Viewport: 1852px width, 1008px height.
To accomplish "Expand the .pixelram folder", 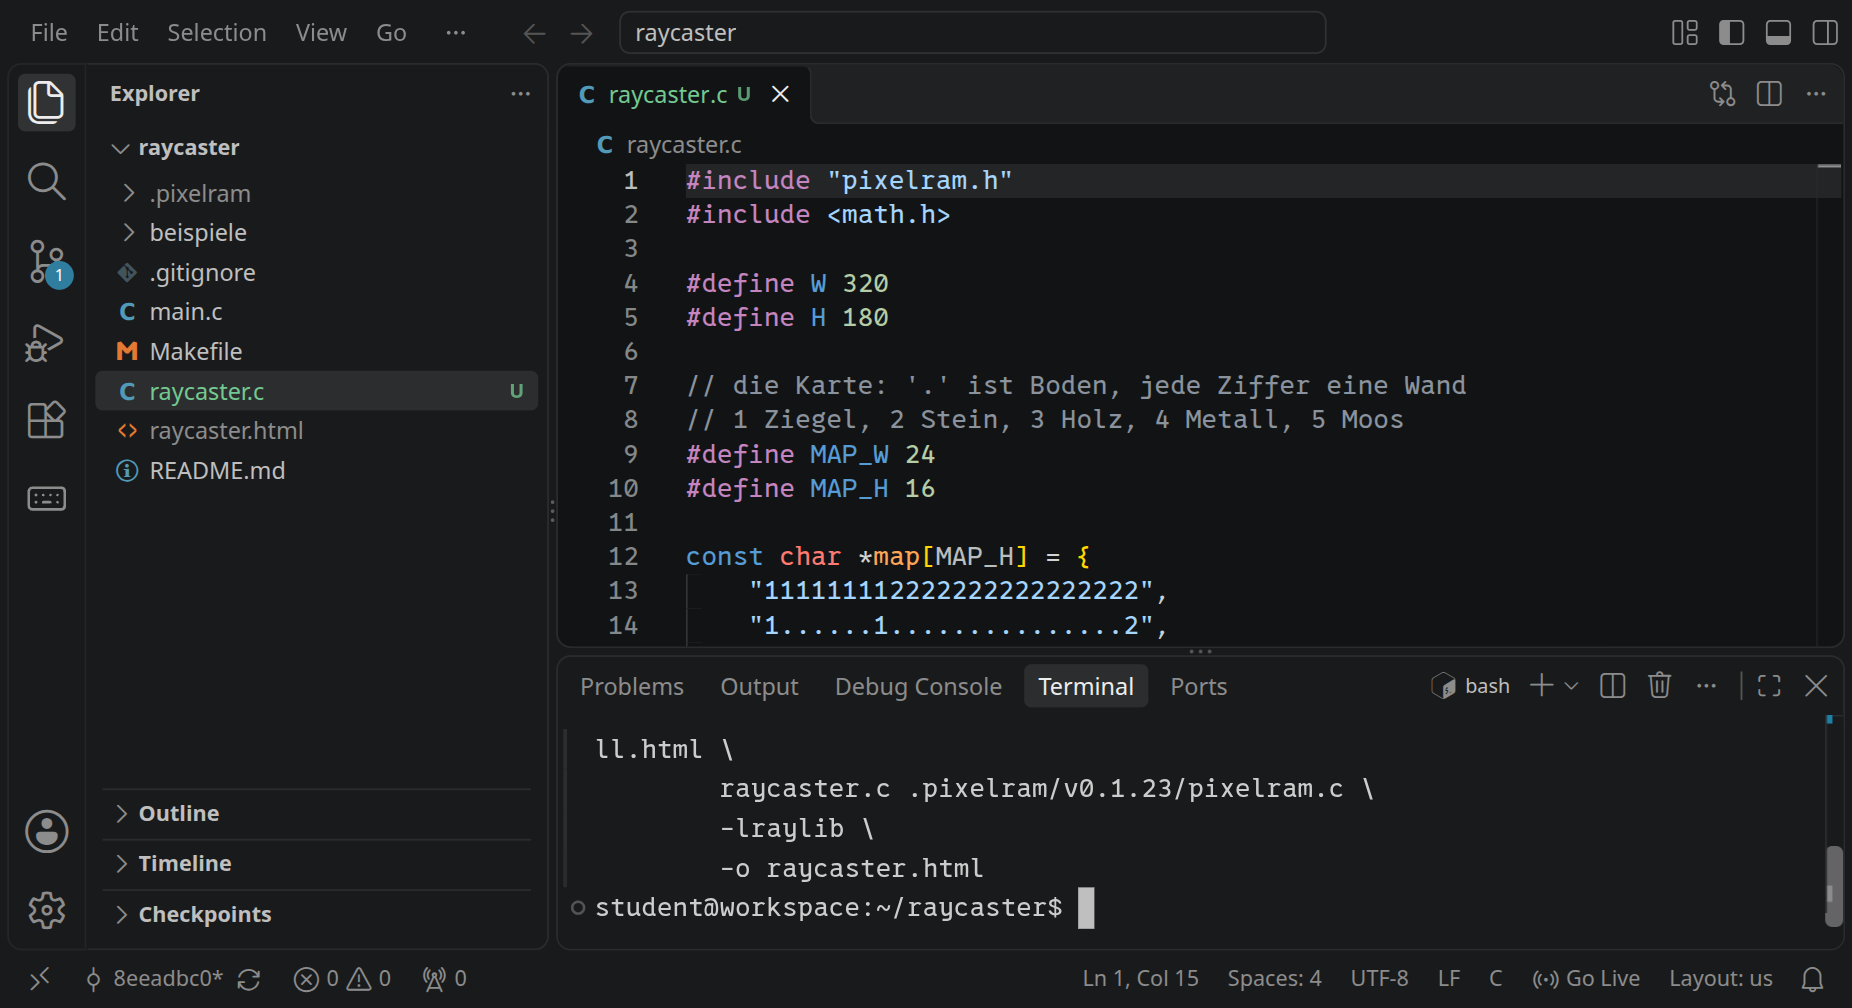I will [316, 193].
